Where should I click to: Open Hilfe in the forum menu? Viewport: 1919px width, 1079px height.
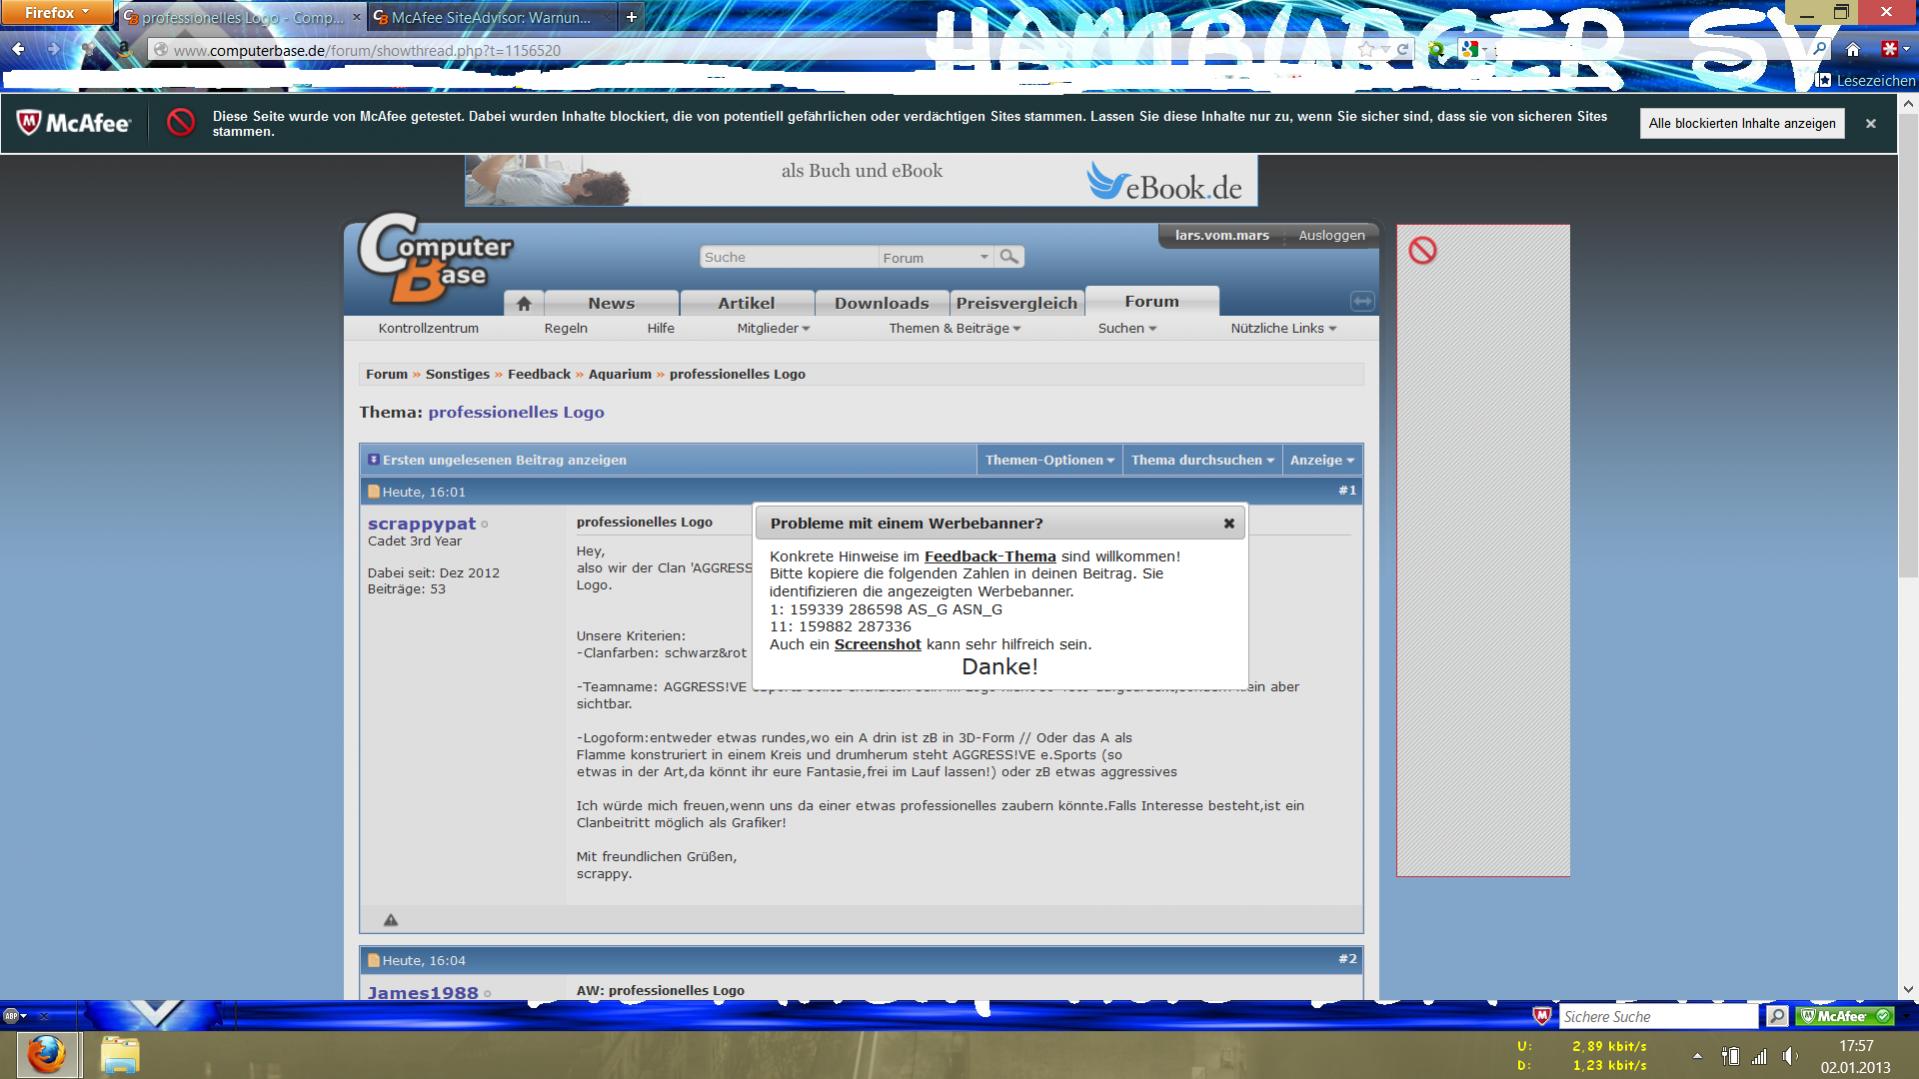click(x=660, y=328)
